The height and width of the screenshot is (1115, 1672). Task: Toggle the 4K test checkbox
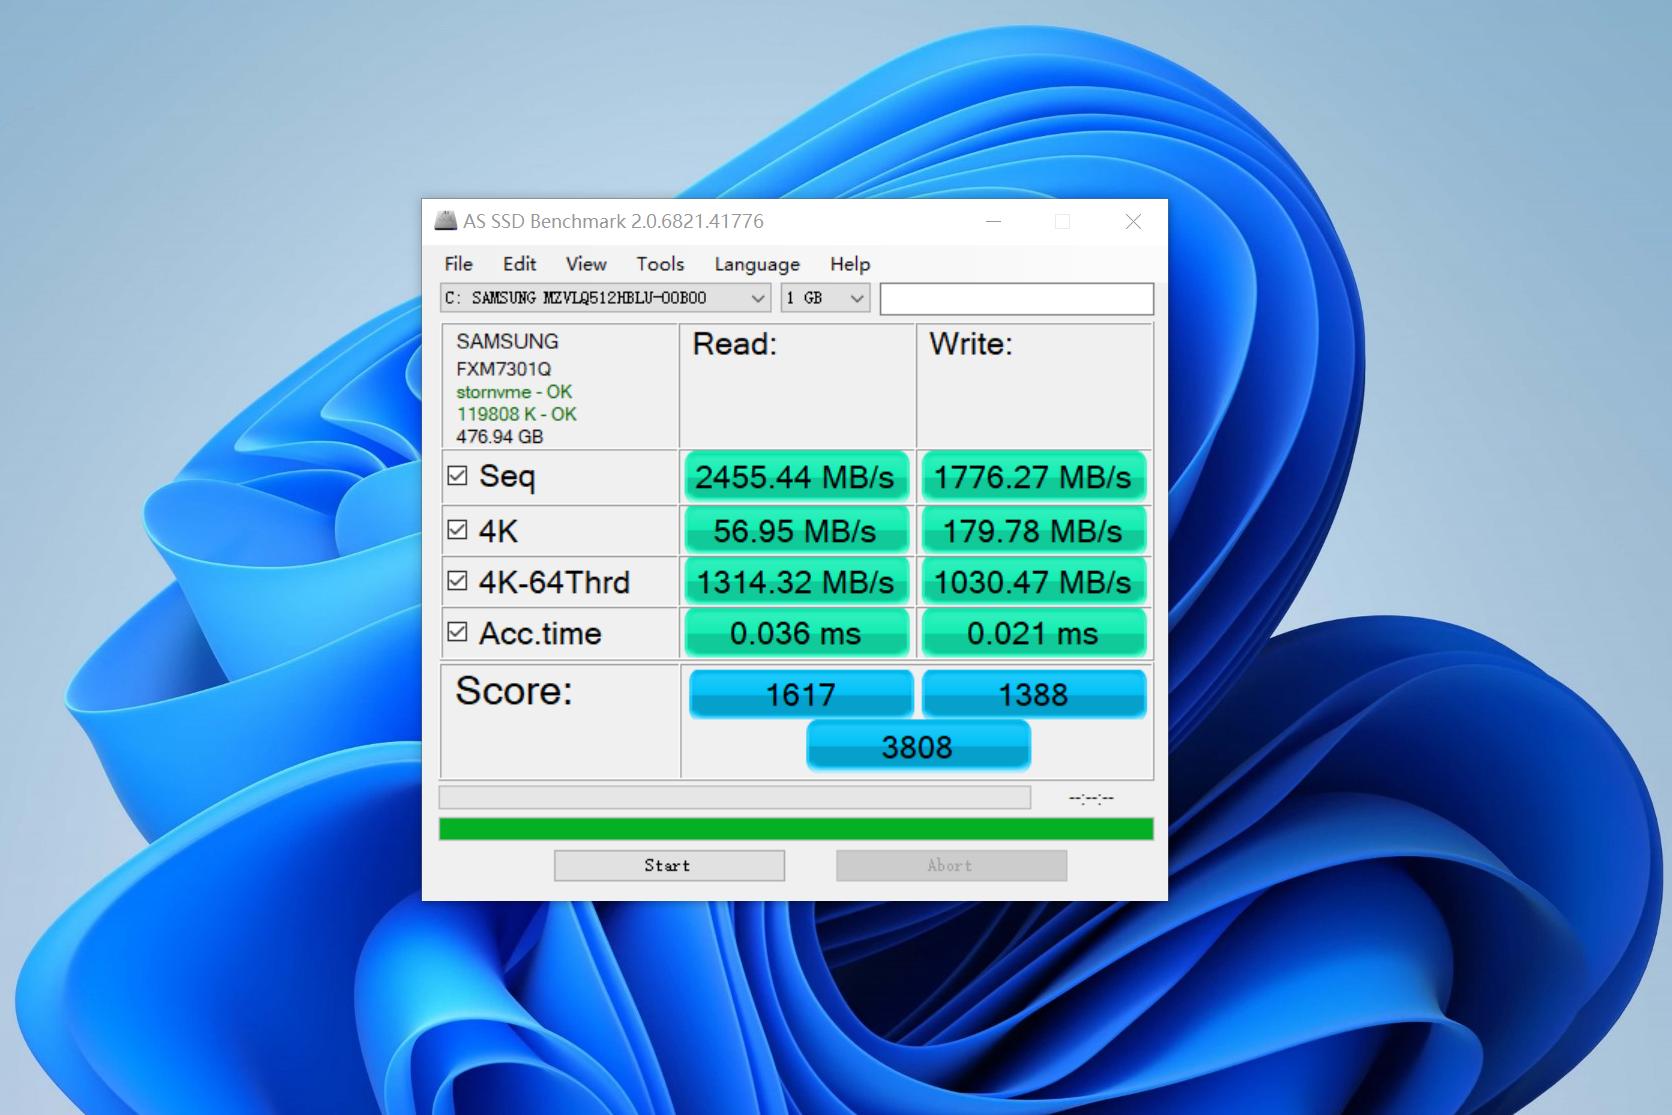(x=457, y=530)
